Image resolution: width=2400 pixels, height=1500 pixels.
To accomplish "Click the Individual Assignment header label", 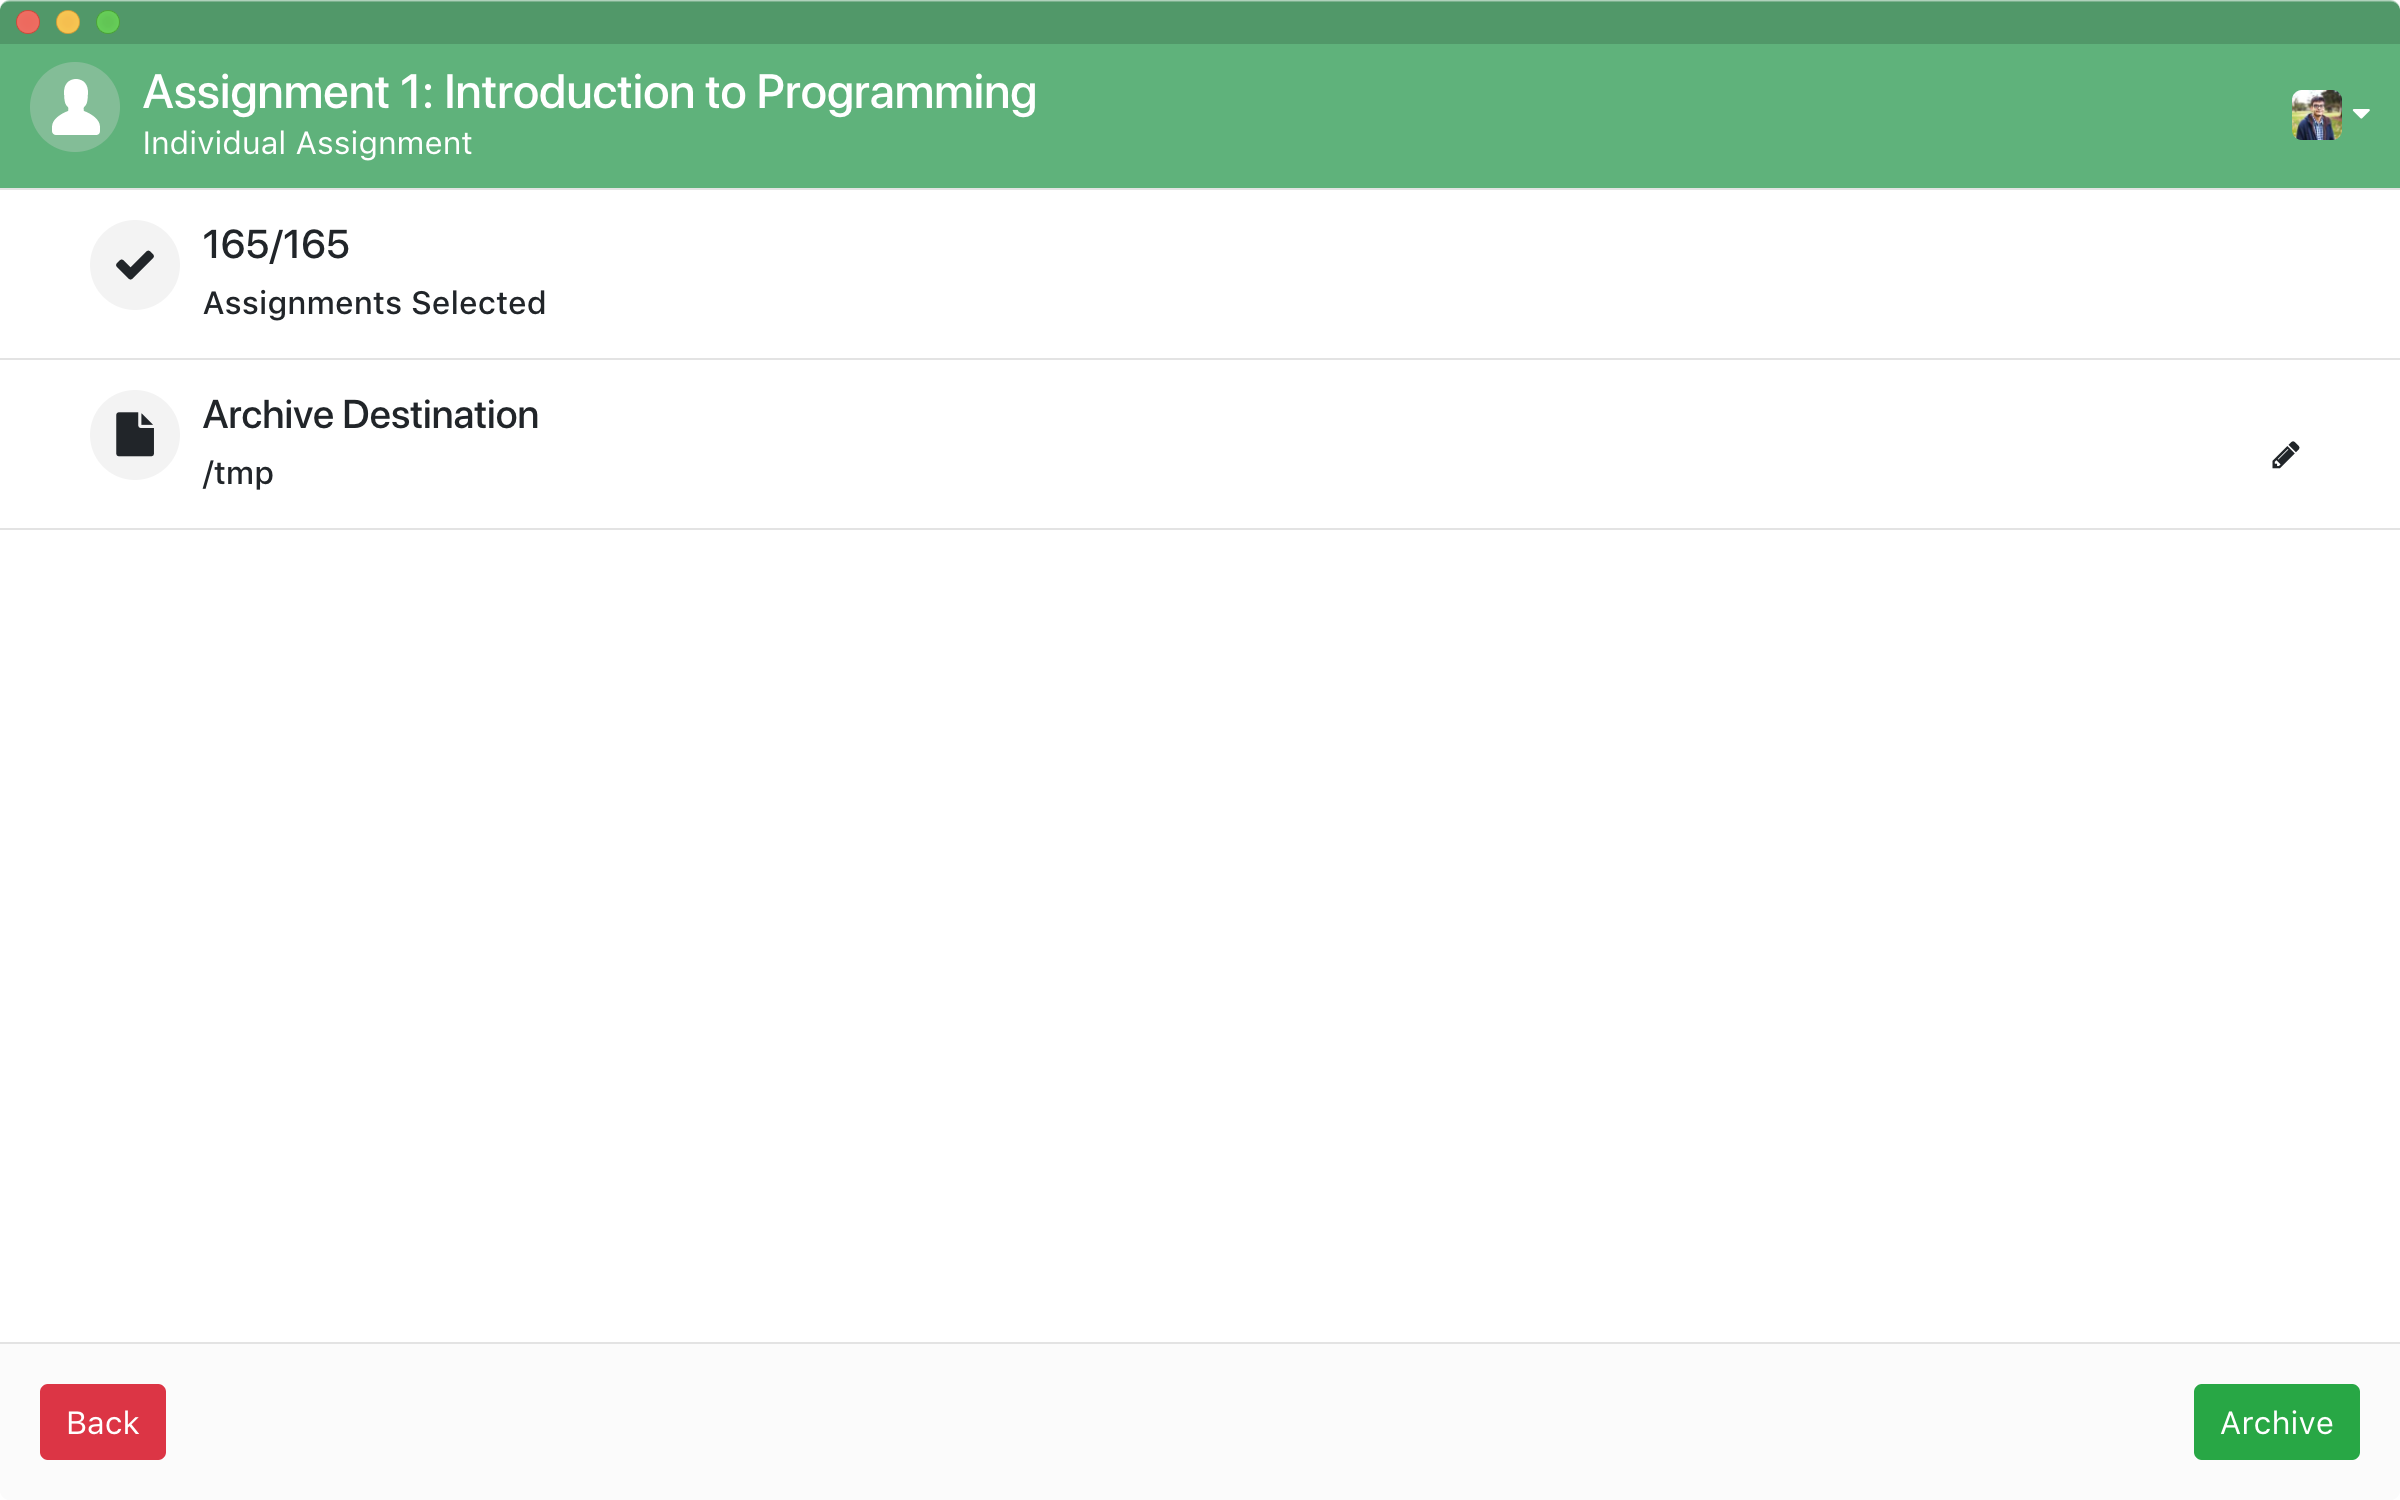I will click(x=307, y=143).
